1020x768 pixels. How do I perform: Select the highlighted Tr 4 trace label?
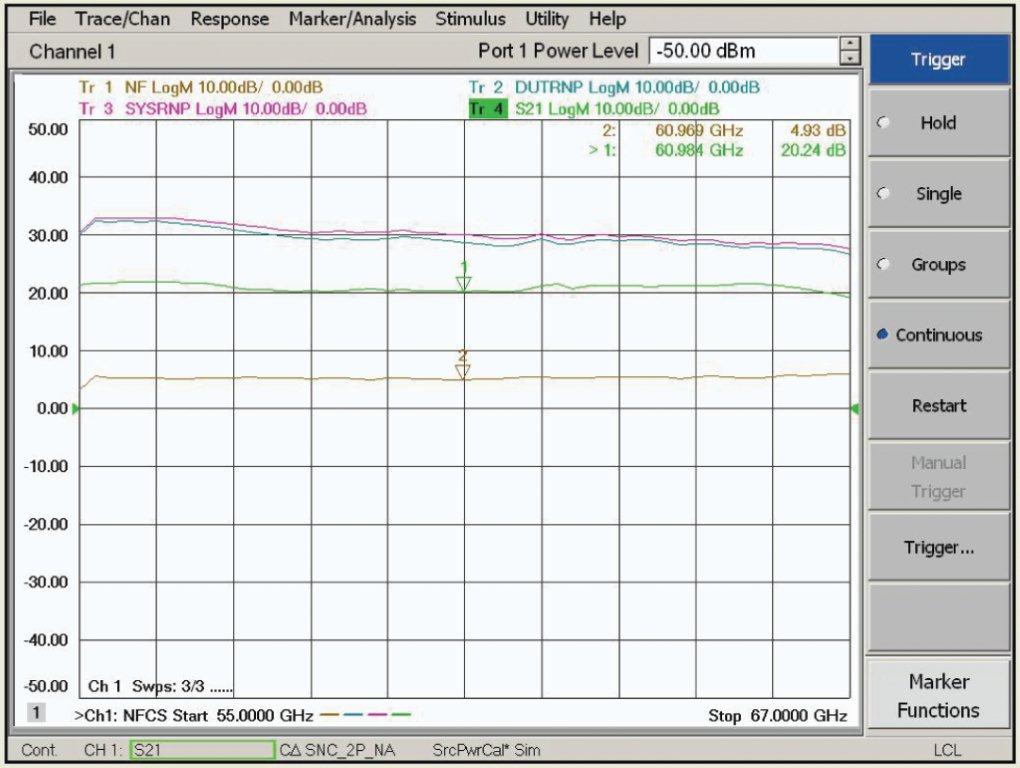489,109
